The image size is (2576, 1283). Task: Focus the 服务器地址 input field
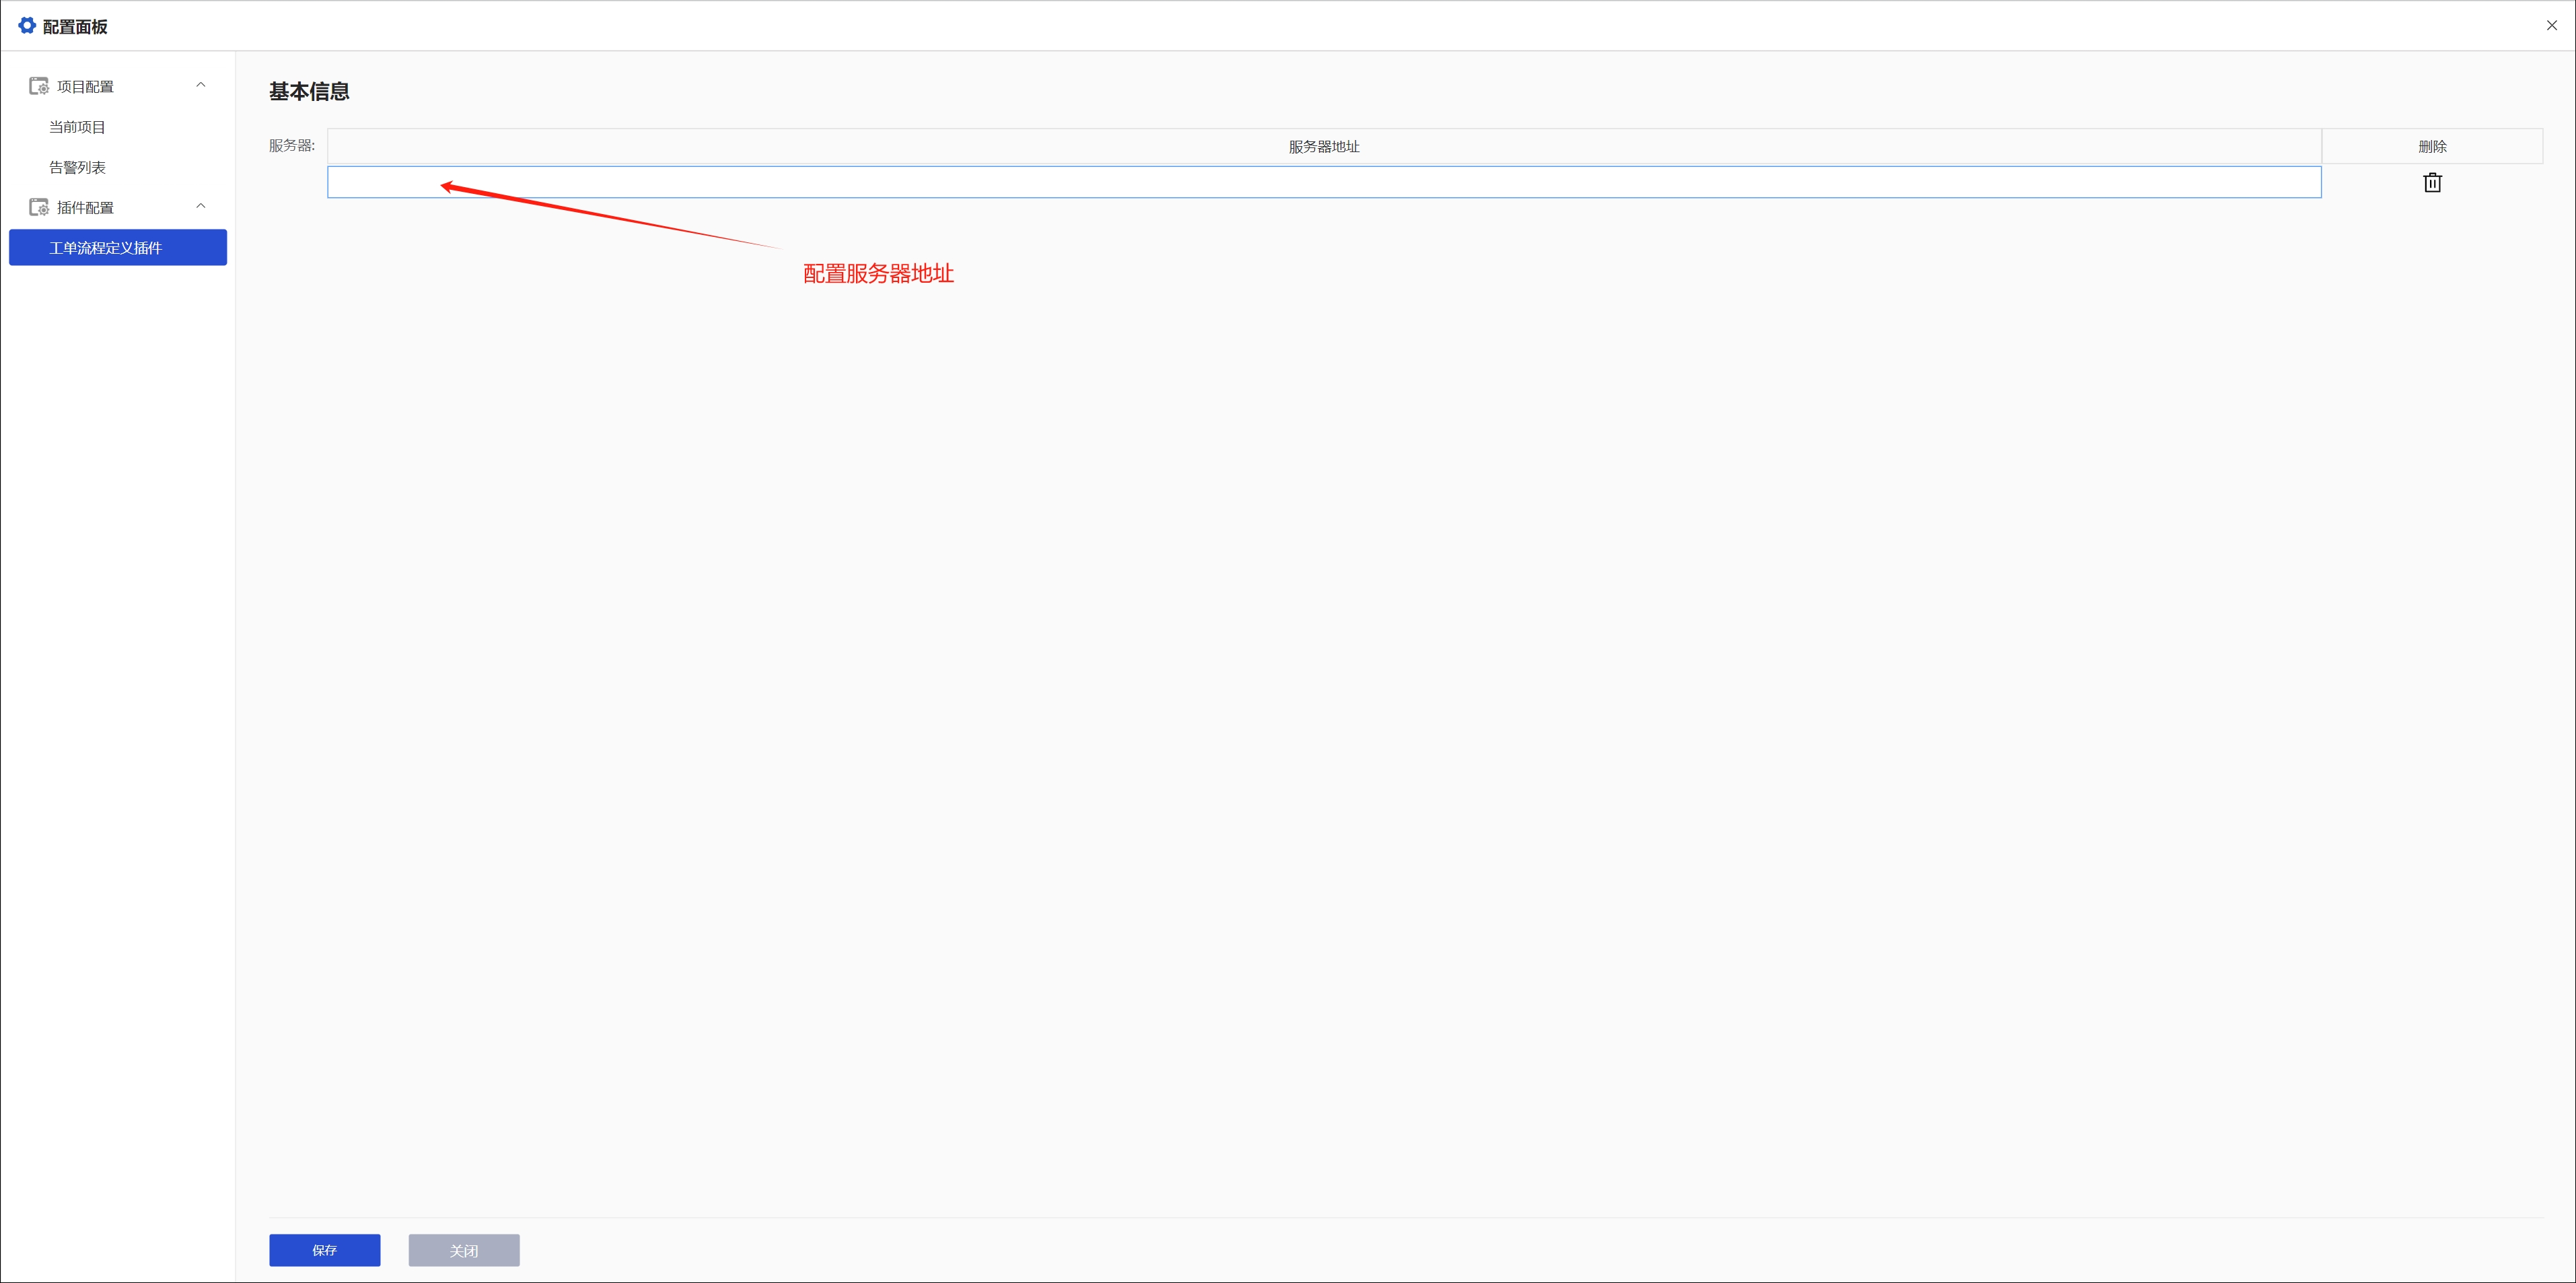click(x=1324, y=182)
